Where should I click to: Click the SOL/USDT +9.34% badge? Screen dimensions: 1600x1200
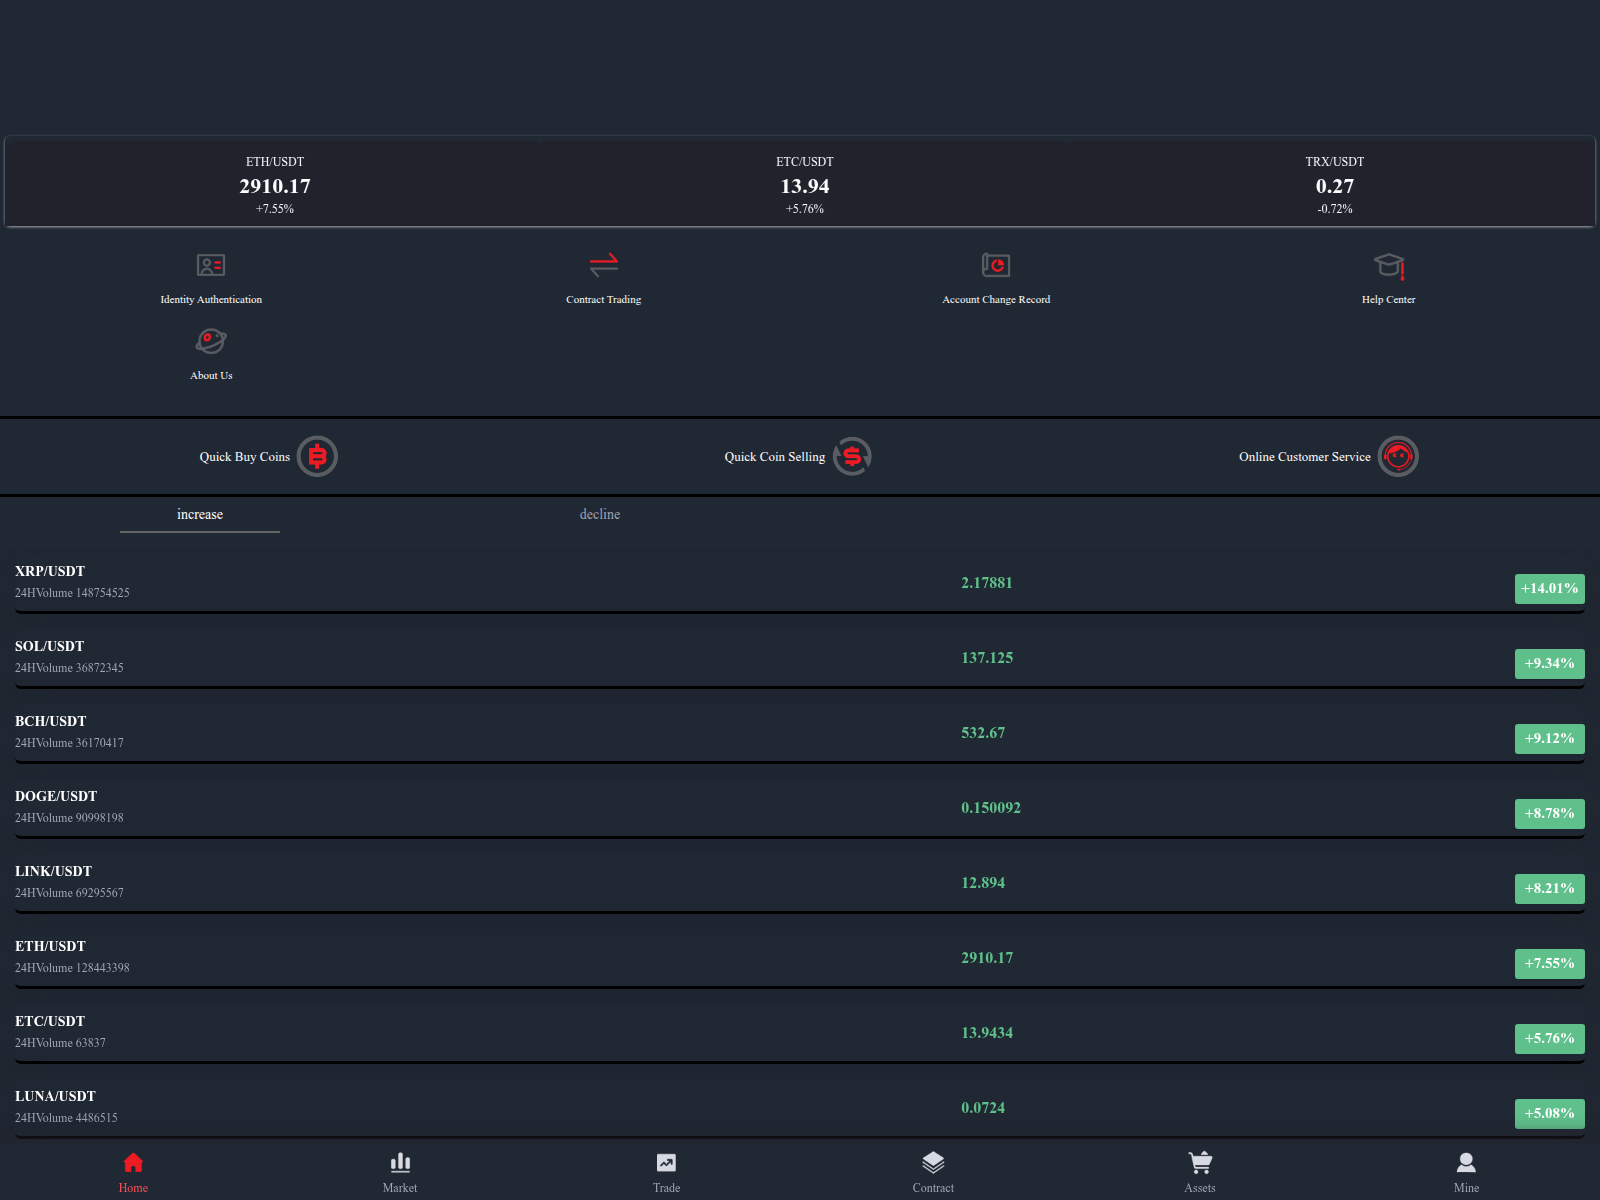click(1549, 663)
